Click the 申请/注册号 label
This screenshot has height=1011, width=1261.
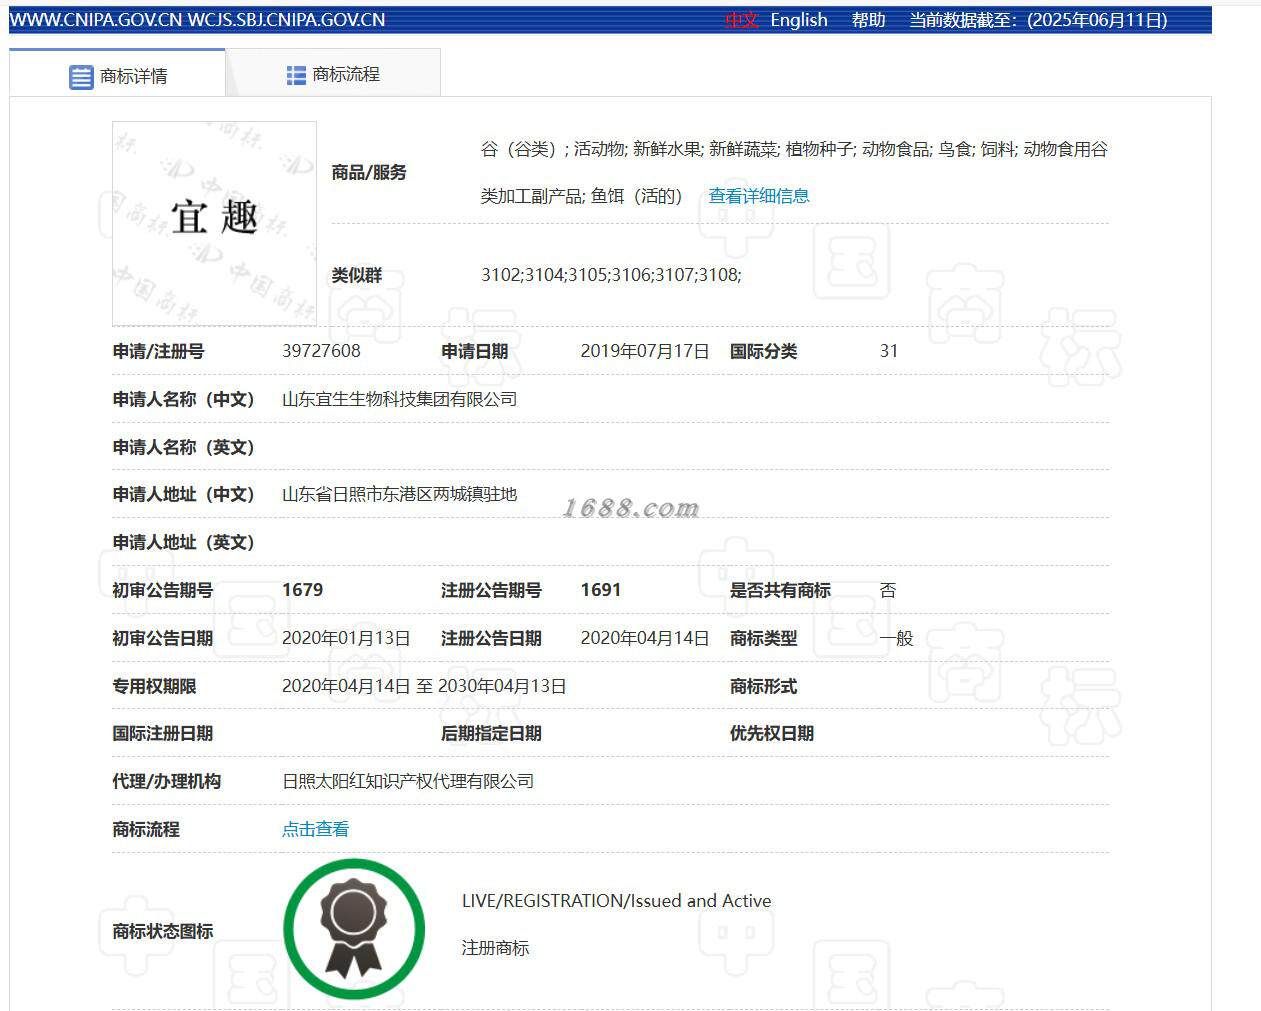click(x=158, y=351)
